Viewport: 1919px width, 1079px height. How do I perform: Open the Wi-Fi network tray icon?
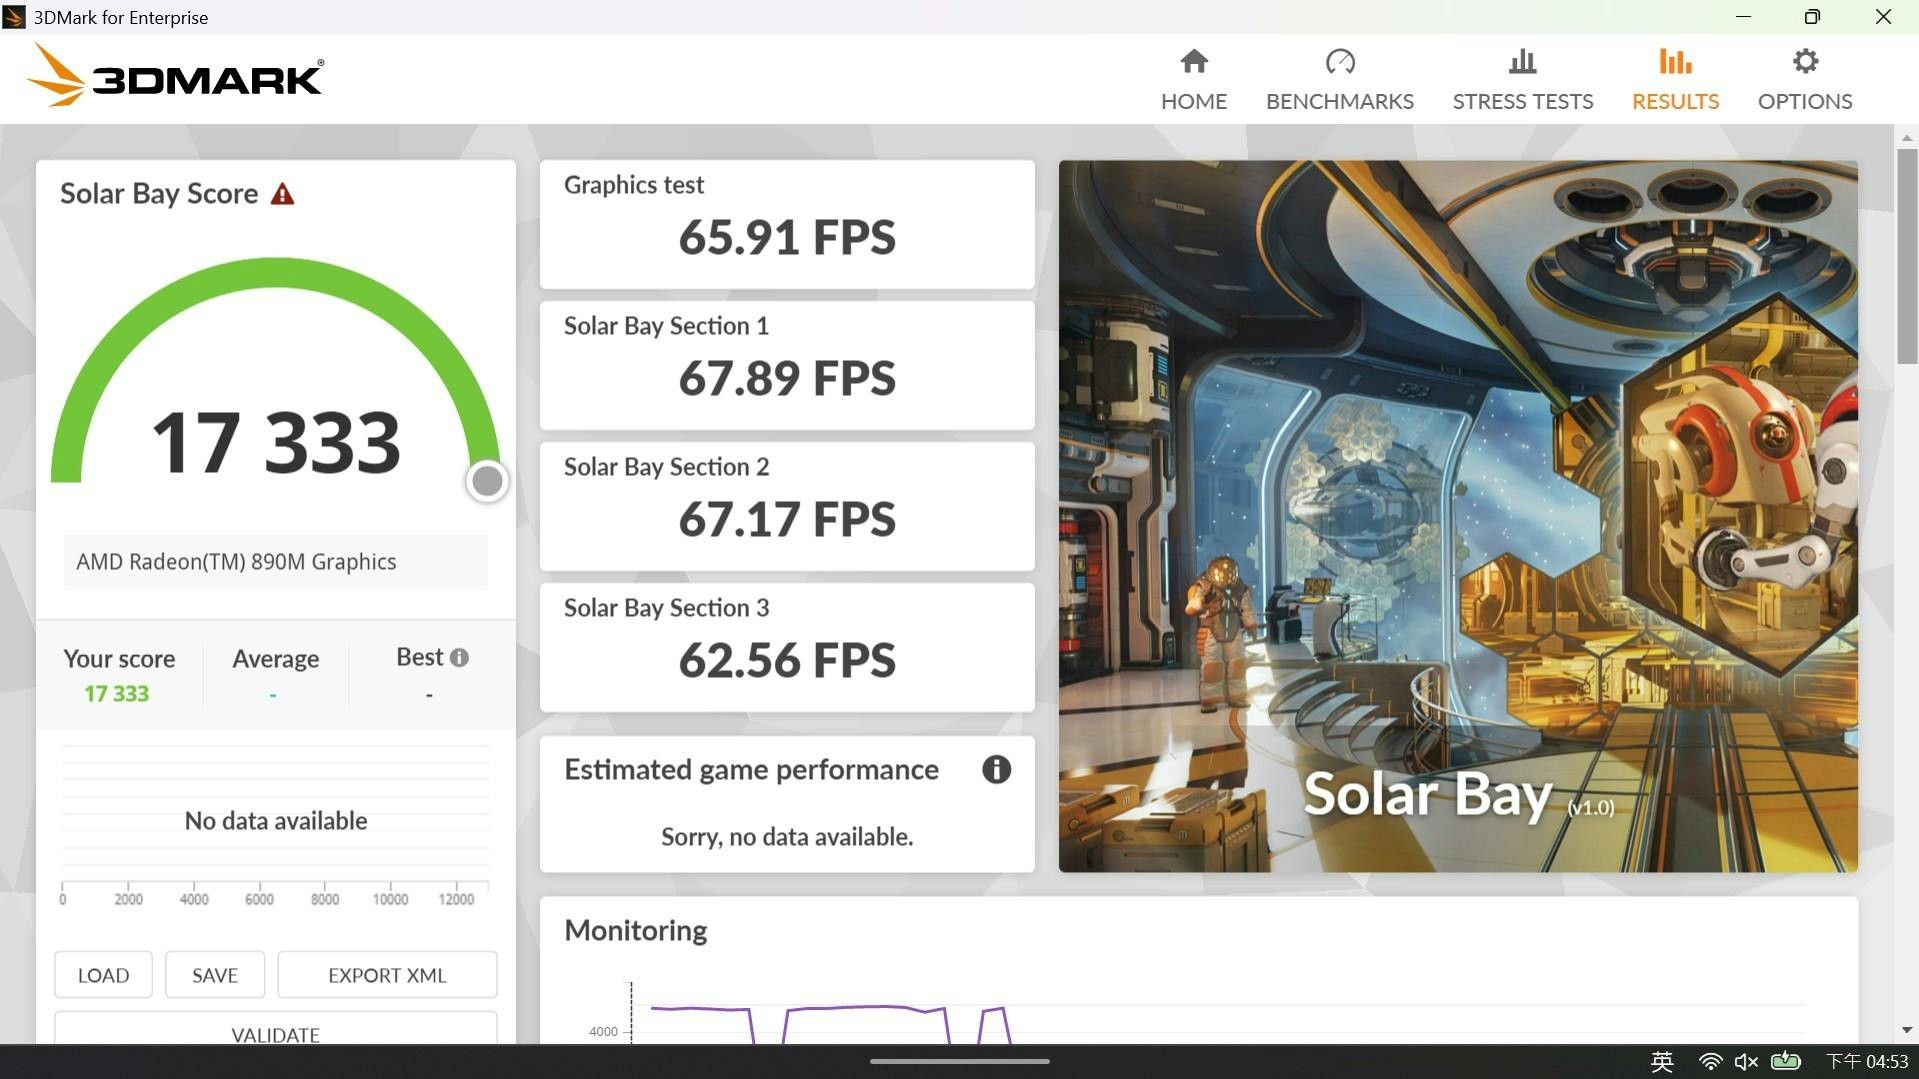coord(1710,1061)
